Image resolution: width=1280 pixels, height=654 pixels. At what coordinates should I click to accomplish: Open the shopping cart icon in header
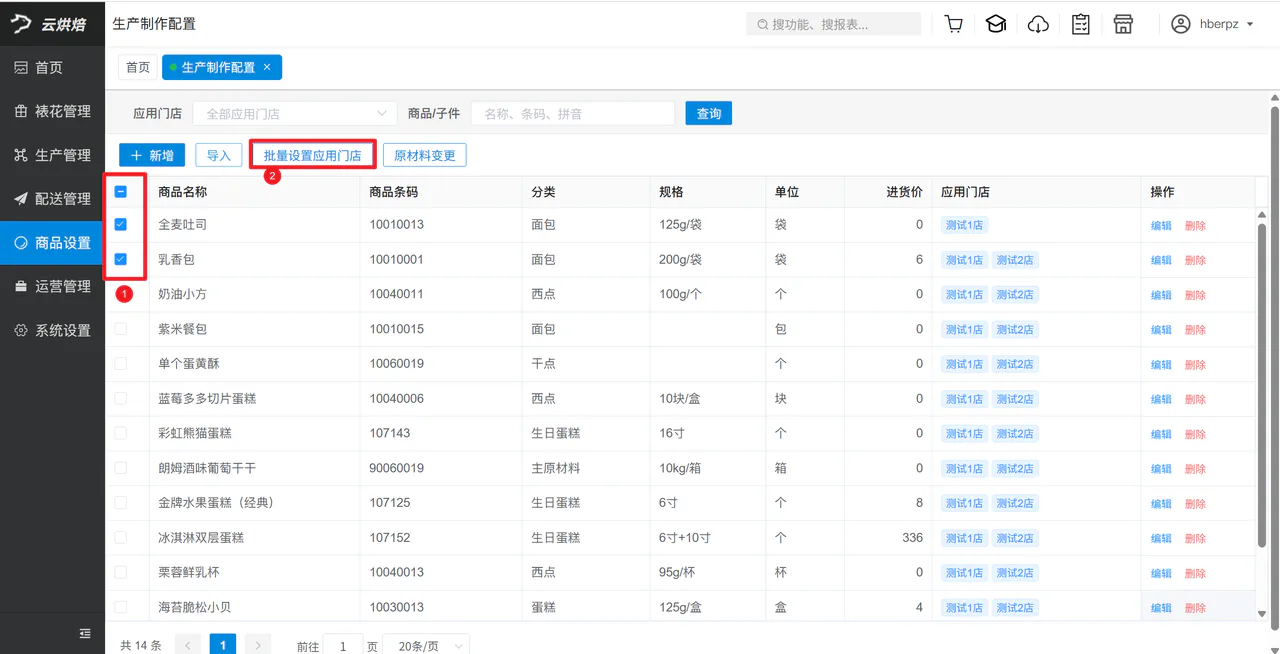click(x=954, y=24)
